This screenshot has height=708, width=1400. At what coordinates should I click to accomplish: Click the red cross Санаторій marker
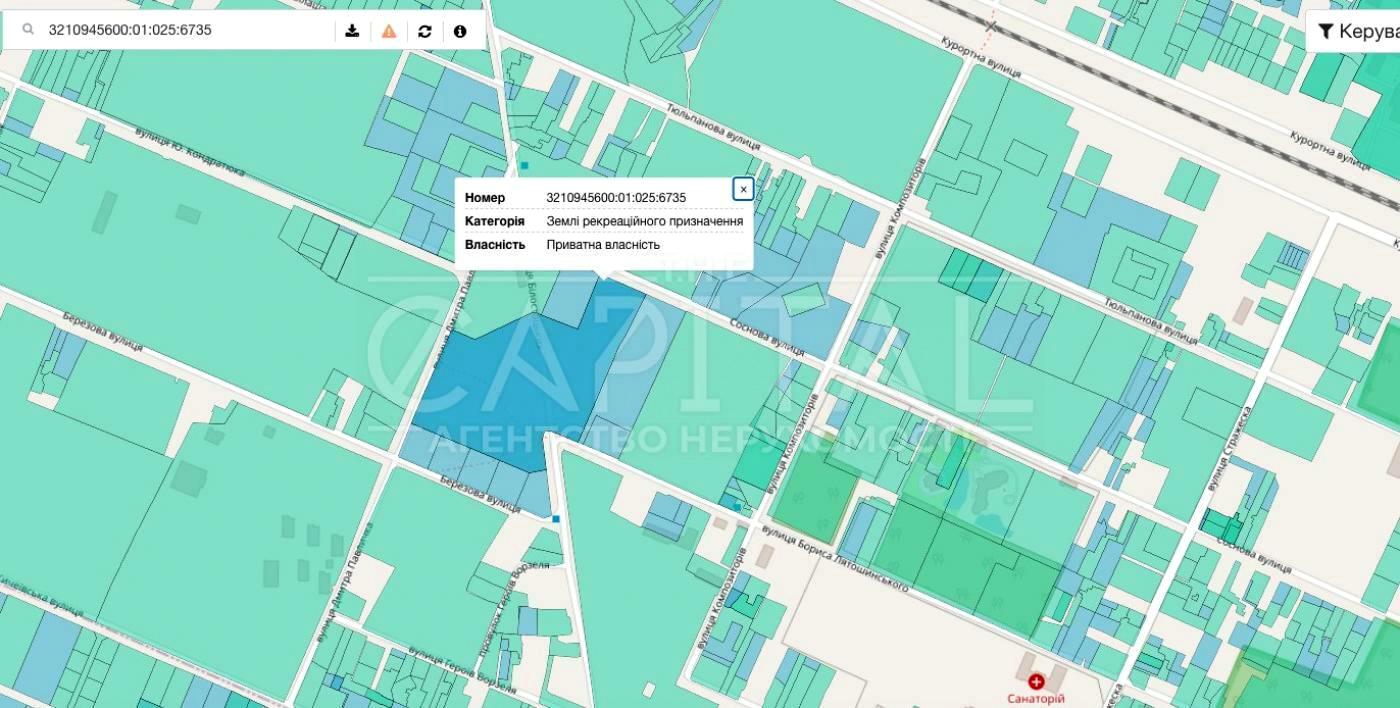(x=1036, y=681)
